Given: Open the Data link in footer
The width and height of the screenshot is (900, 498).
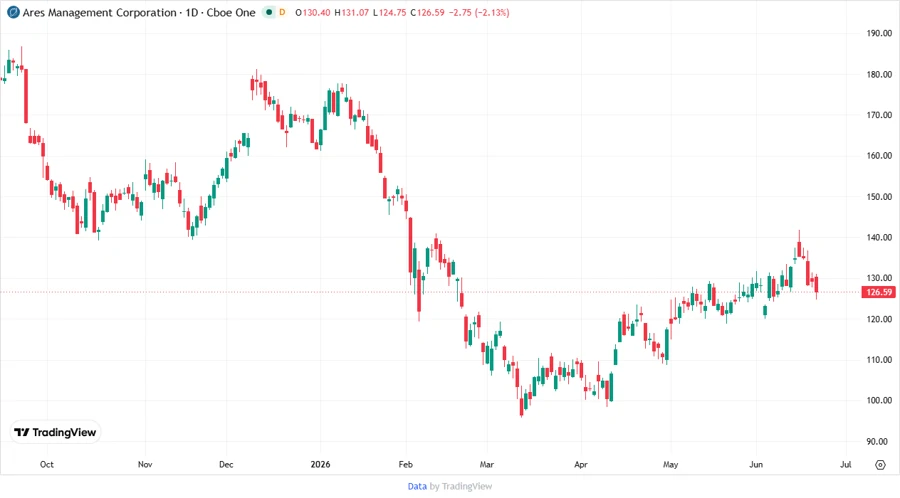Looking at the screenshot, I should (417, 486).
